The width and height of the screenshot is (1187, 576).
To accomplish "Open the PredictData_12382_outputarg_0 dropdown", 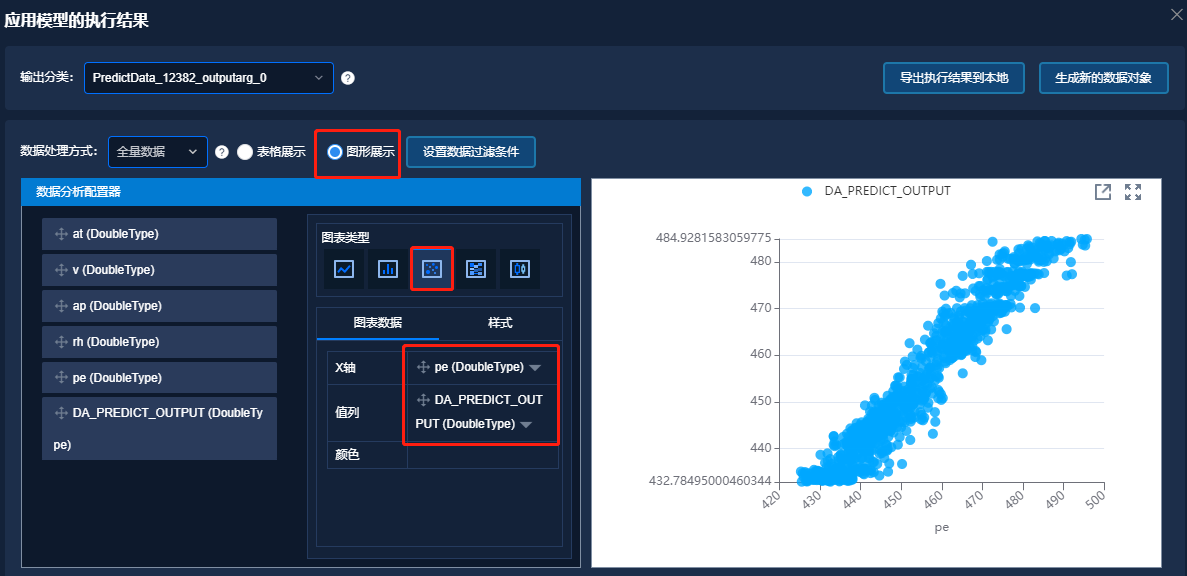I will [x=208, y=77].
